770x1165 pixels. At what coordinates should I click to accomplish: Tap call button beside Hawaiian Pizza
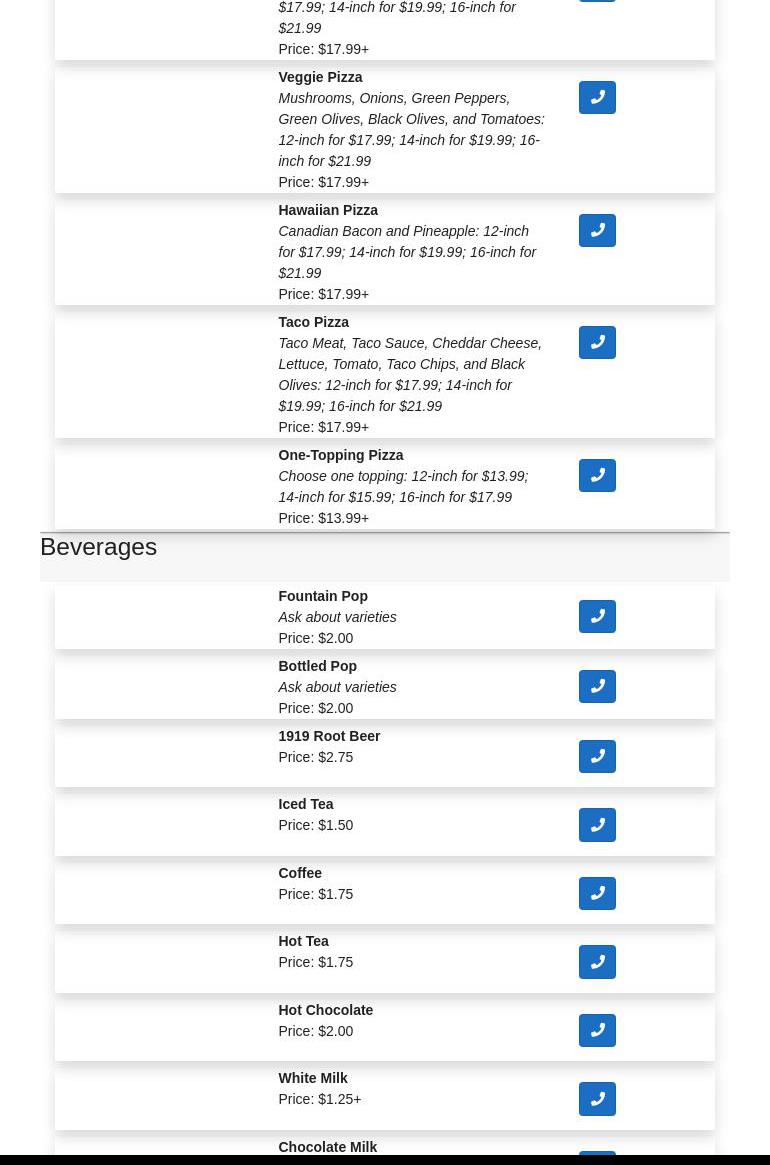pyautogui.click(x=597, y=231)
